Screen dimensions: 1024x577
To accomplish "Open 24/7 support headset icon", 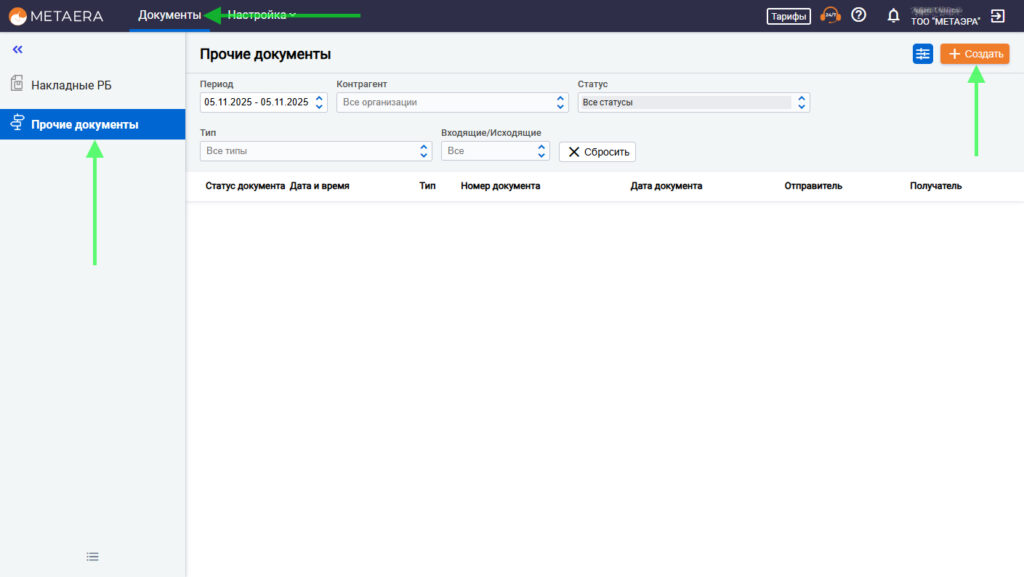I will coord(830,15).
